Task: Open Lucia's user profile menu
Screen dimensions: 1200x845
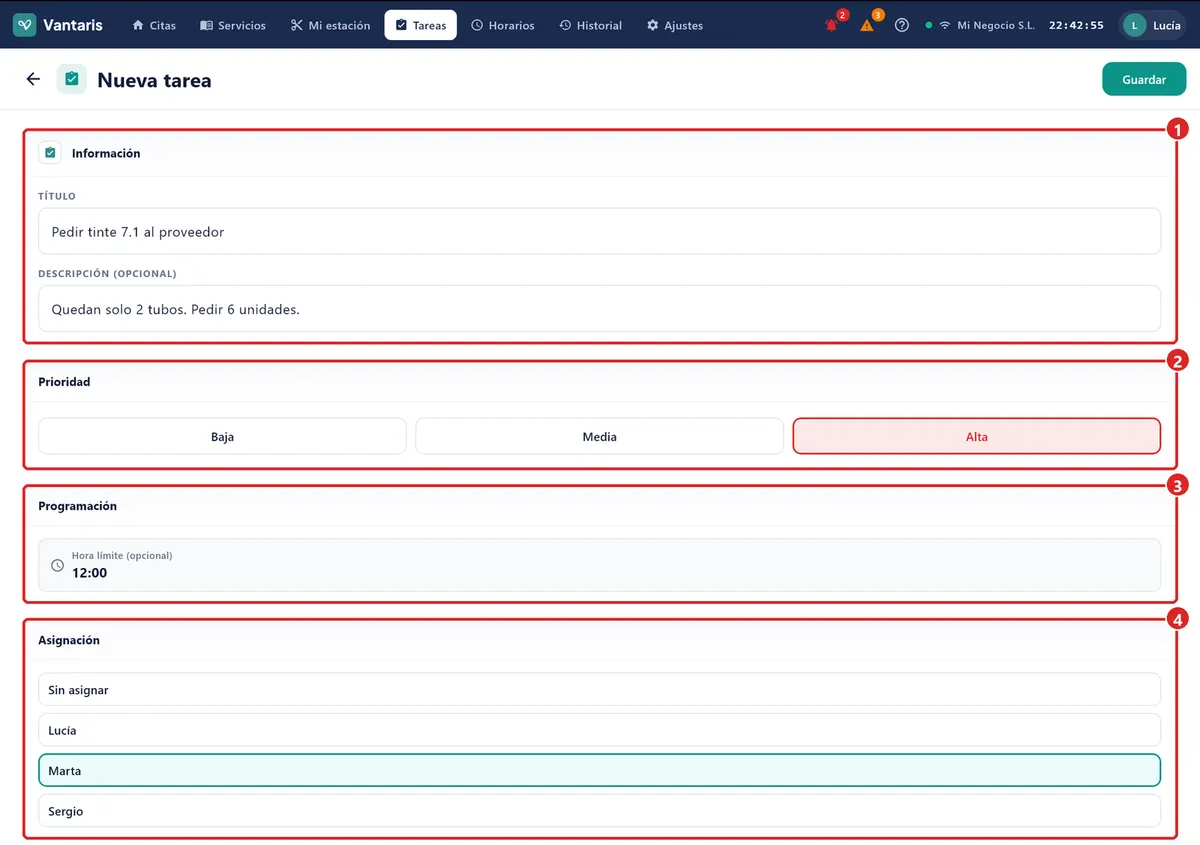Action: [1152, 25]
